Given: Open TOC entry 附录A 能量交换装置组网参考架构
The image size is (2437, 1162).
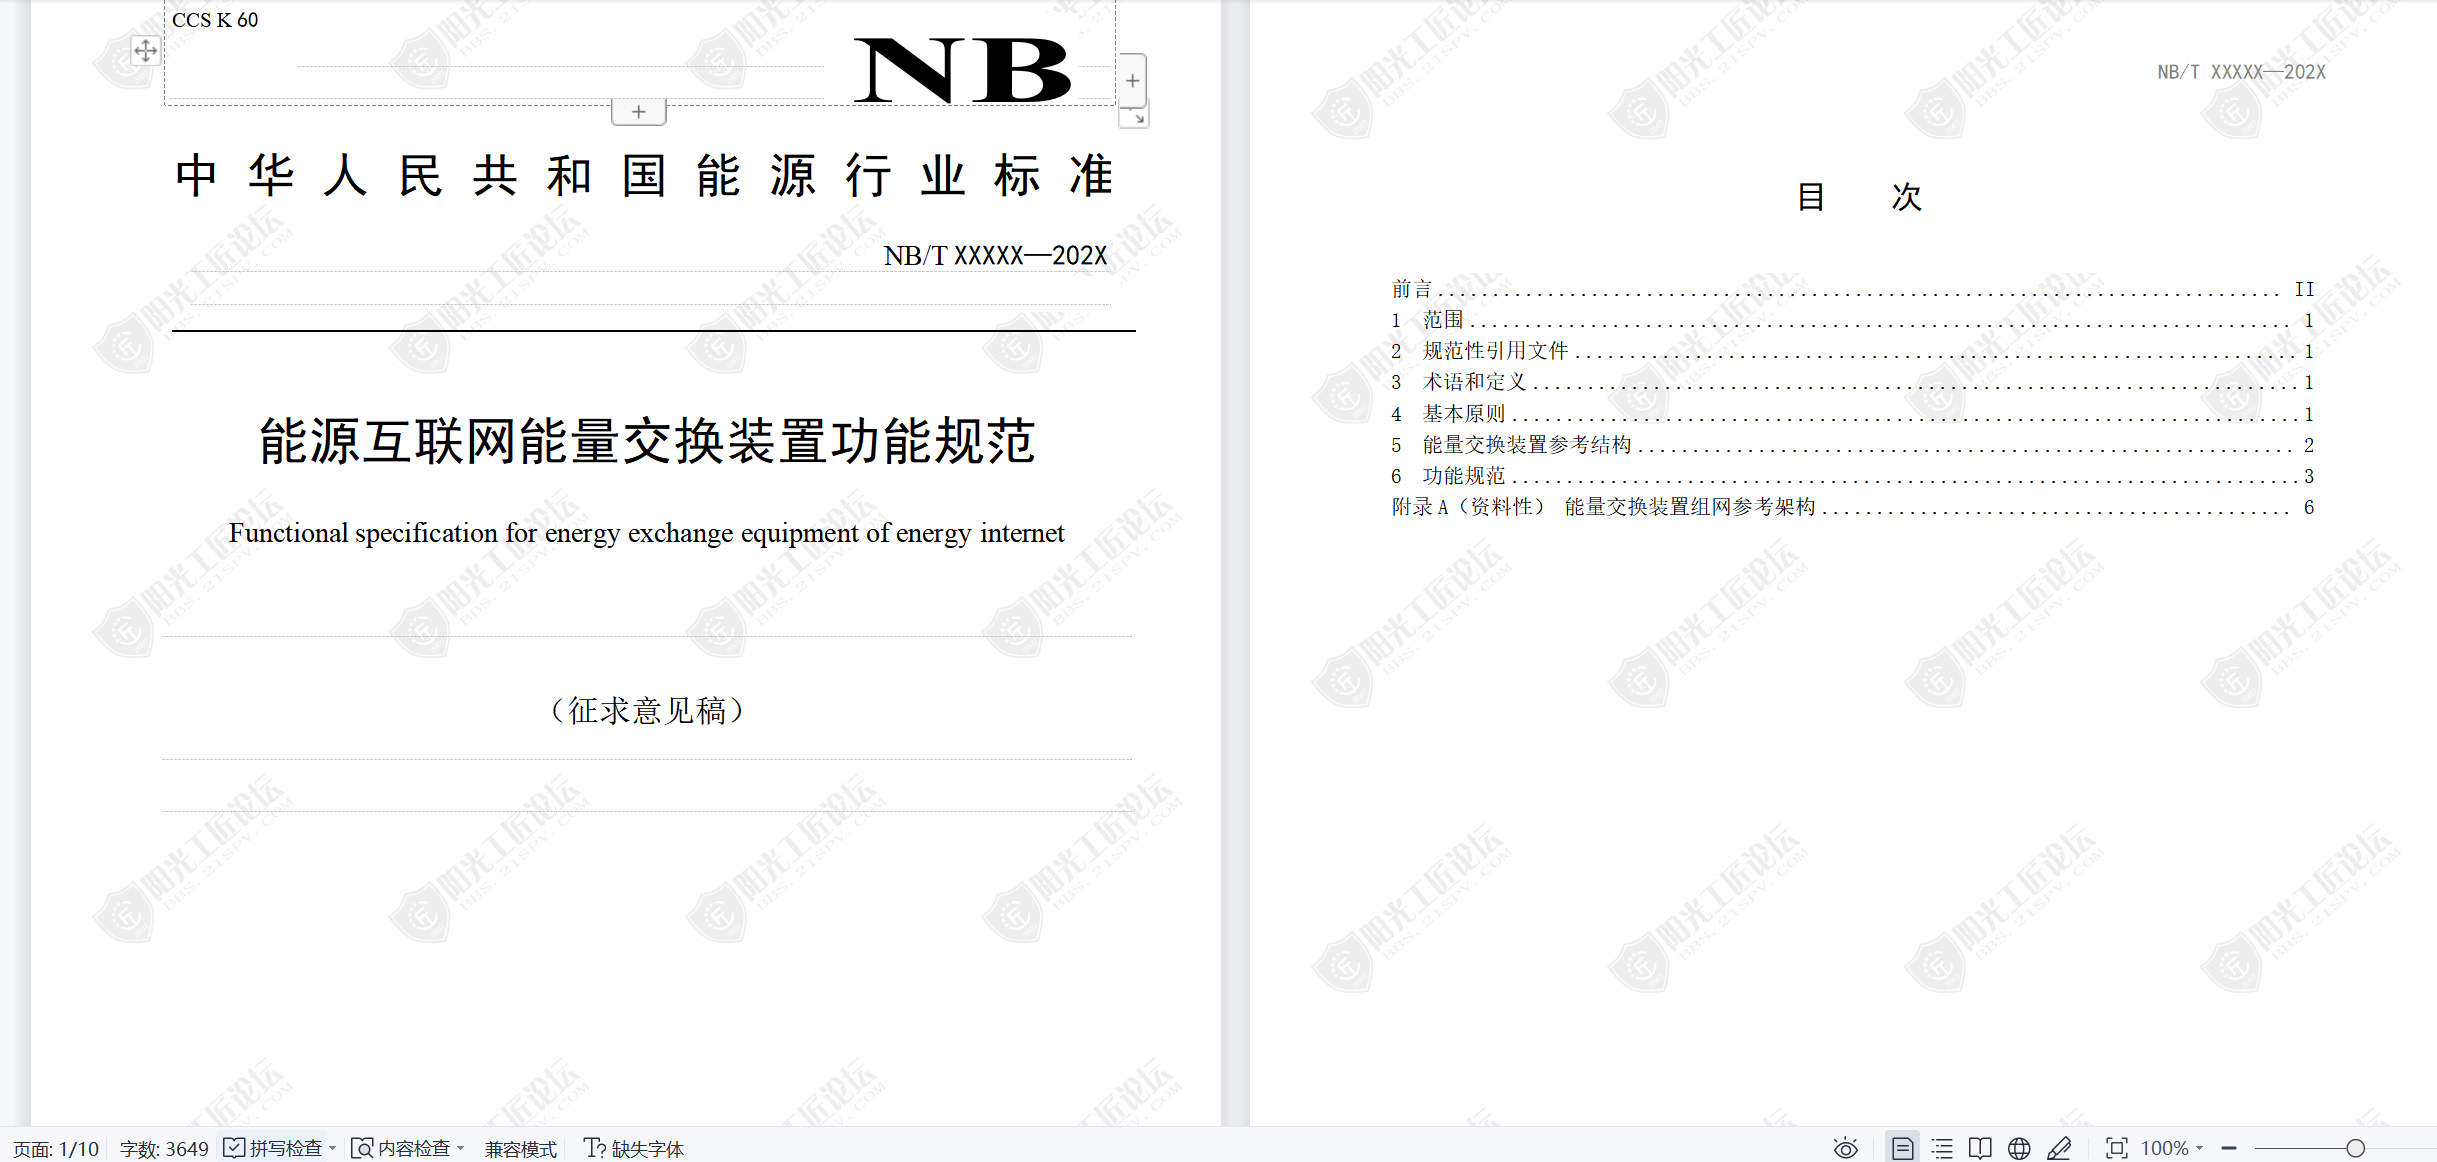Looking at the screenshot, I should tap(1852, 507).
